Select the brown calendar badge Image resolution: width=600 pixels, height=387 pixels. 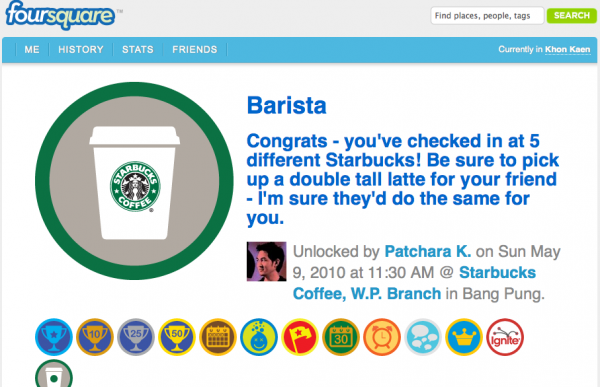click(218, 337)
